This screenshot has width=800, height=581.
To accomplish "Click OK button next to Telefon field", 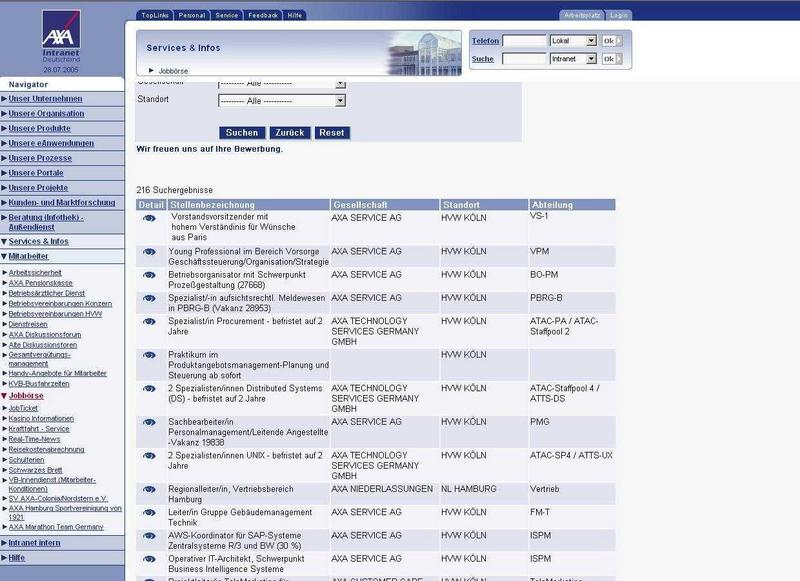I will tap(612, 41).
